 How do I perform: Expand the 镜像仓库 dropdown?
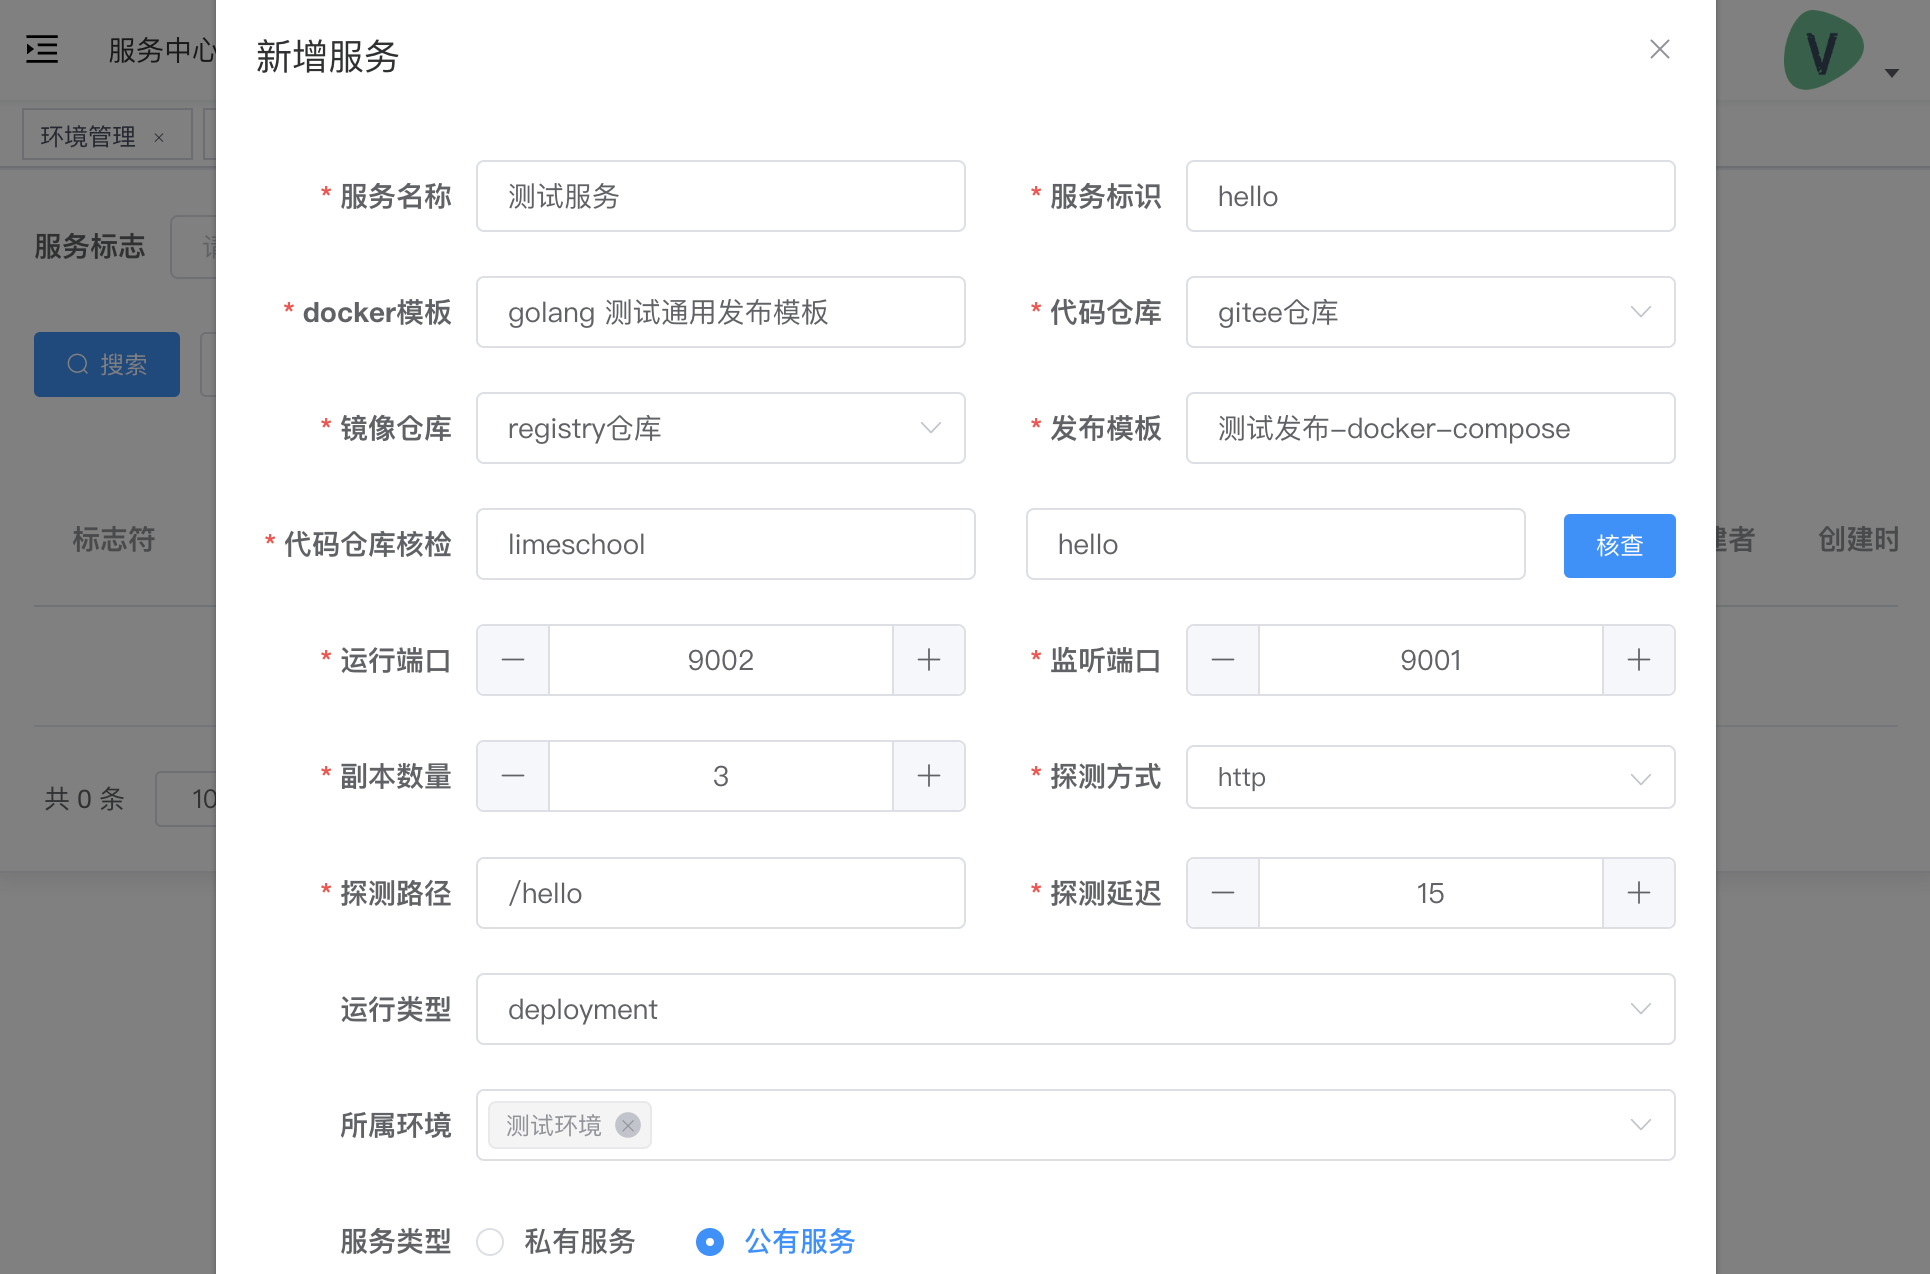point(720,428)
